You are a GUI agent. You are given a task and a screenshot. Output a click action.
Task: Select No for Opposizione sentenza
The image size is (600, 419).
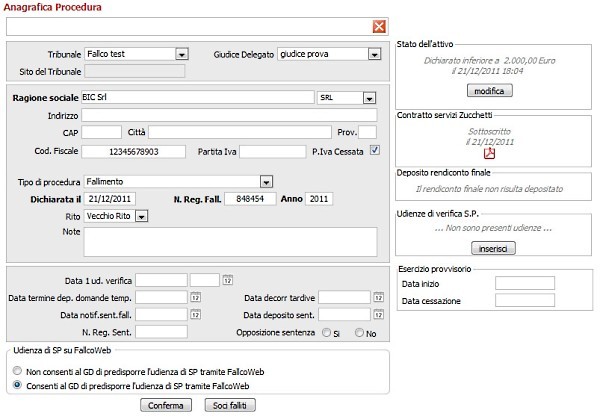click(358, 332)
